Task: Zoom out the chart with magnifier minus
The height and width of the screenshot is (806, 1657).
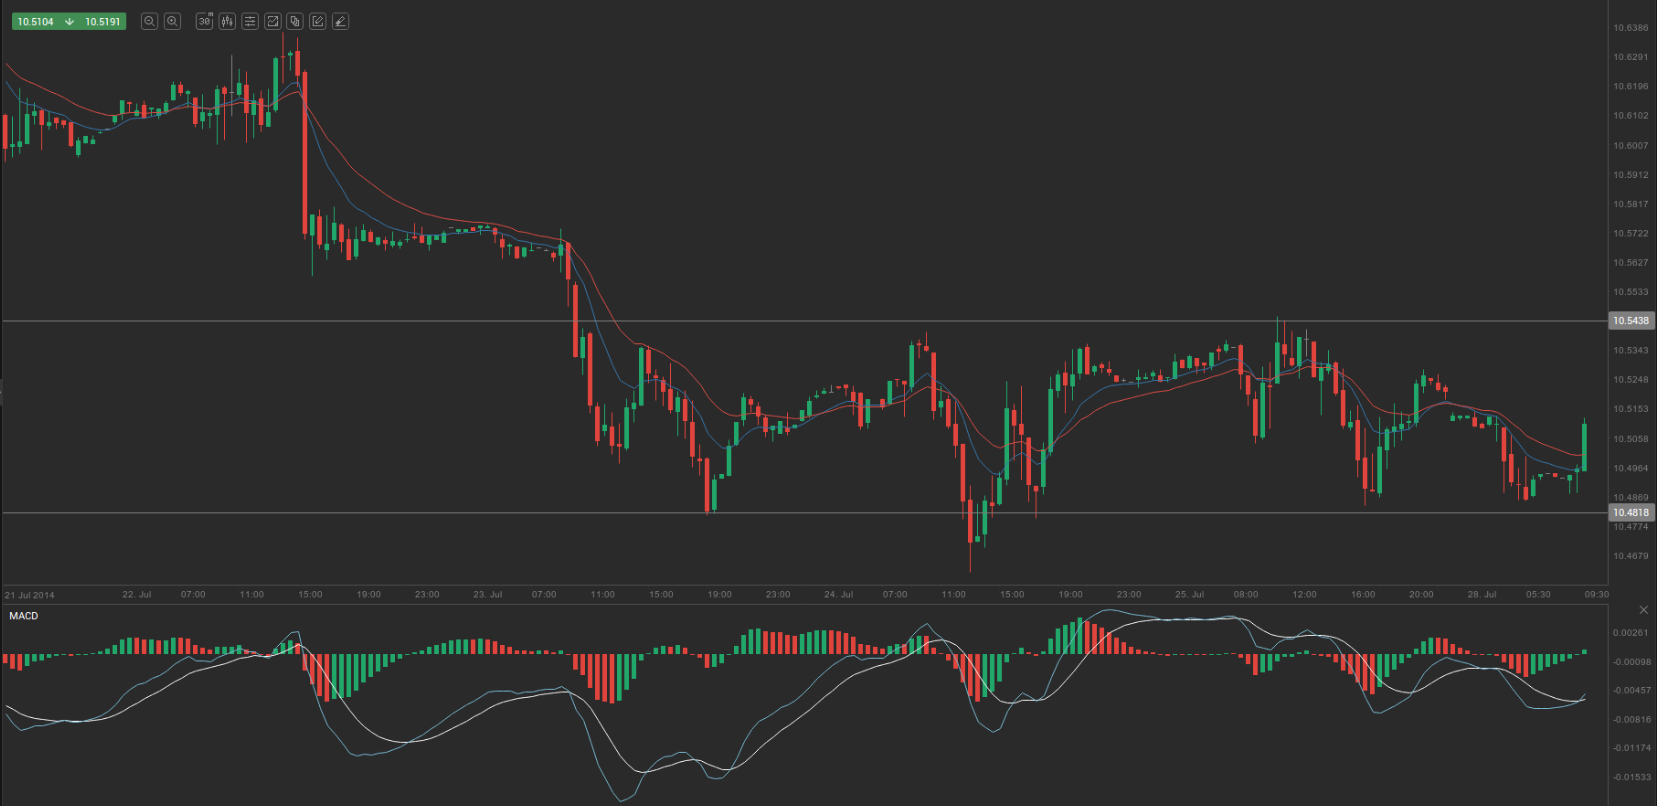Action: tap(149, 21)
